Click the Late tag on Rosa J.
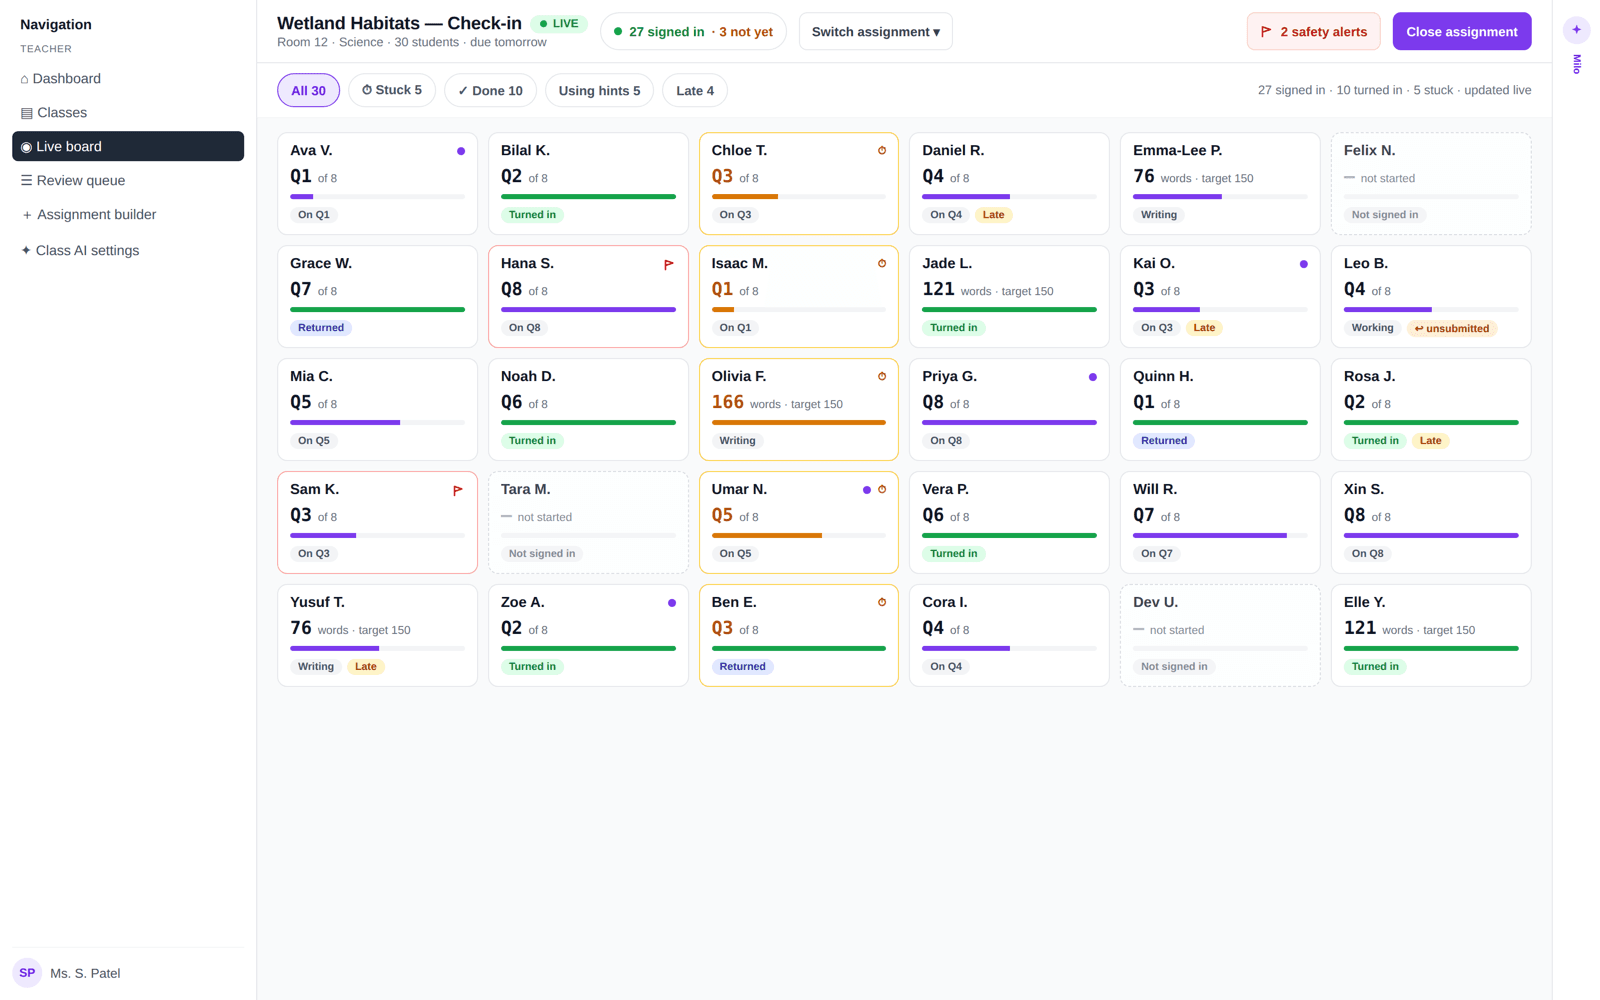 1431,441
